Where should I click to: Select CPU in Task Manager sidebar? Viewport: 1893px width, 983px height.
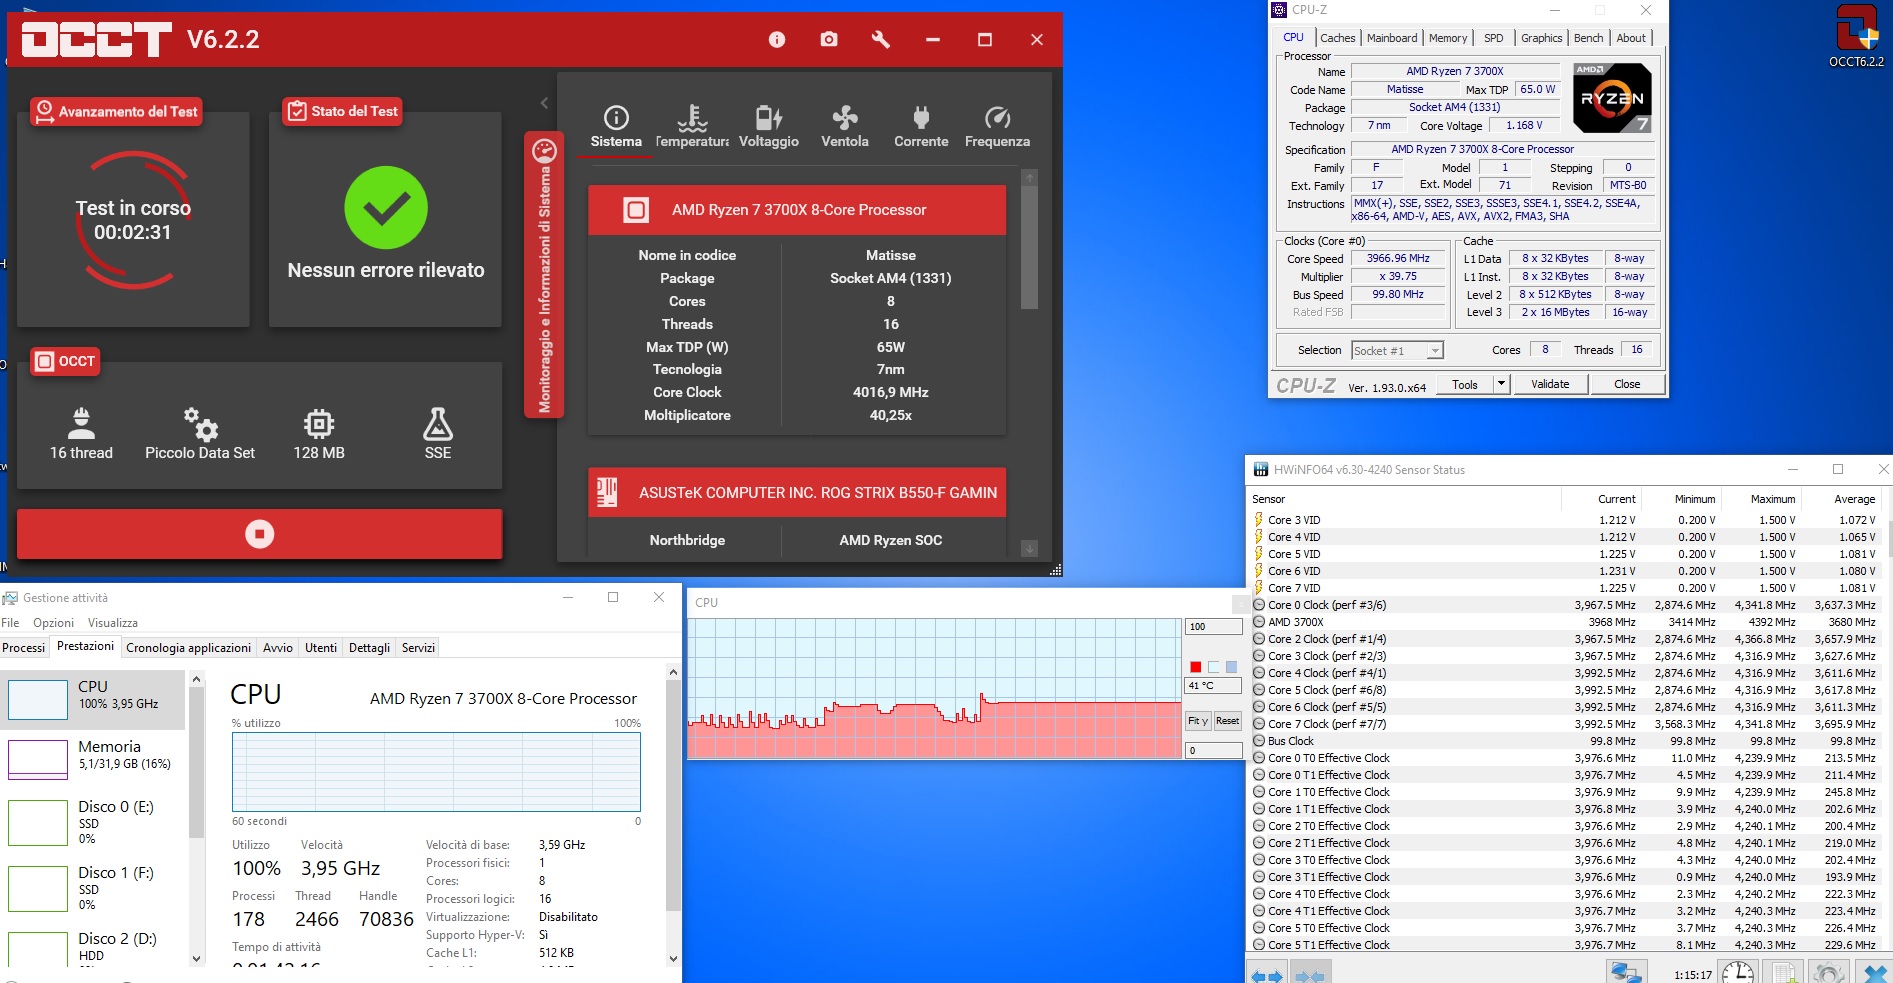(x=93, y=699)
